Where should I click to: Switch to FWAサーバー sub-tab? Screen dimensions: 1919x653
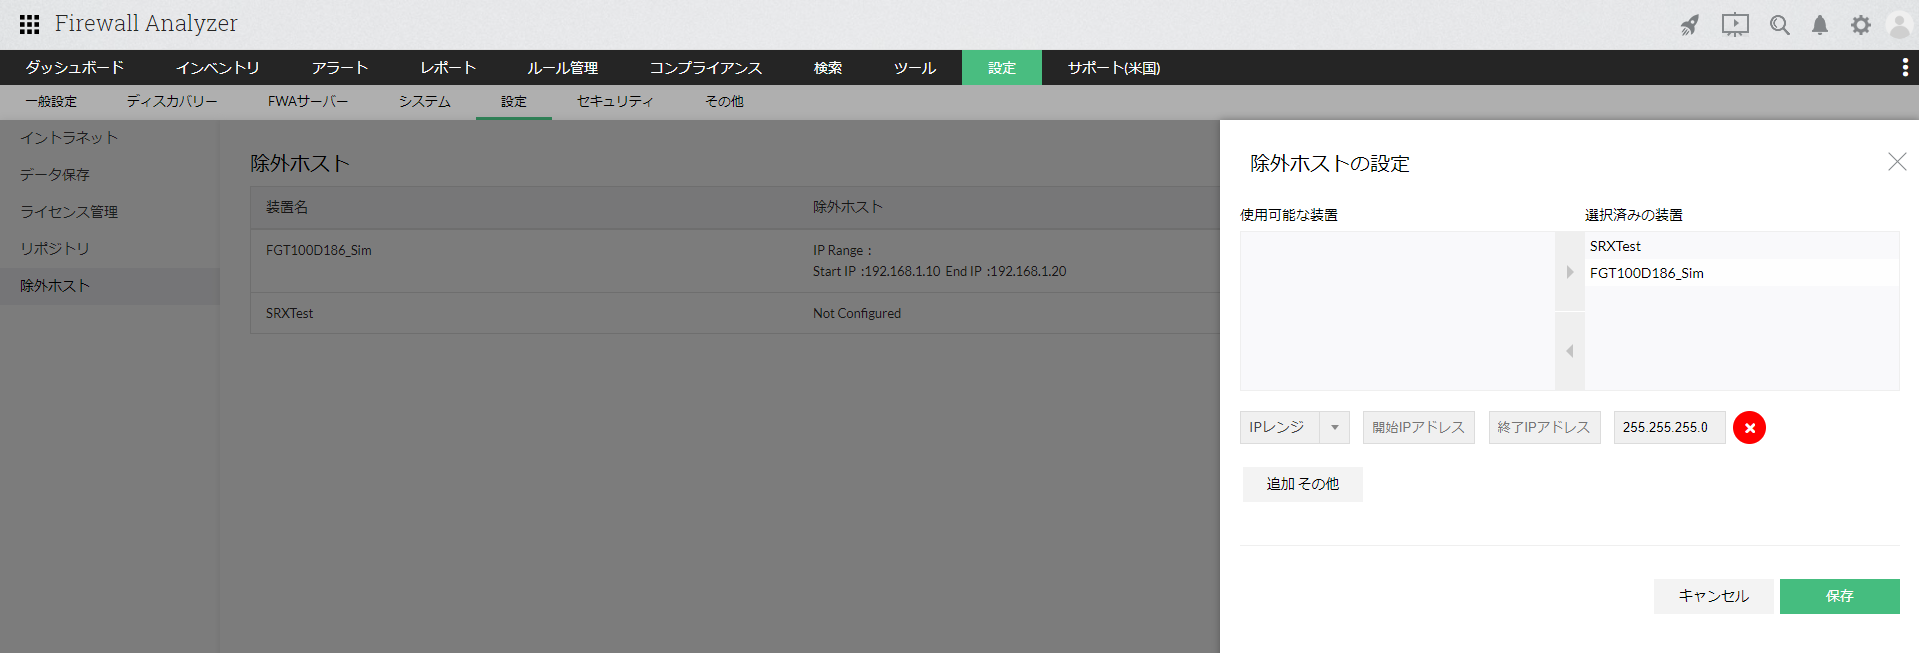click(308, 101)
